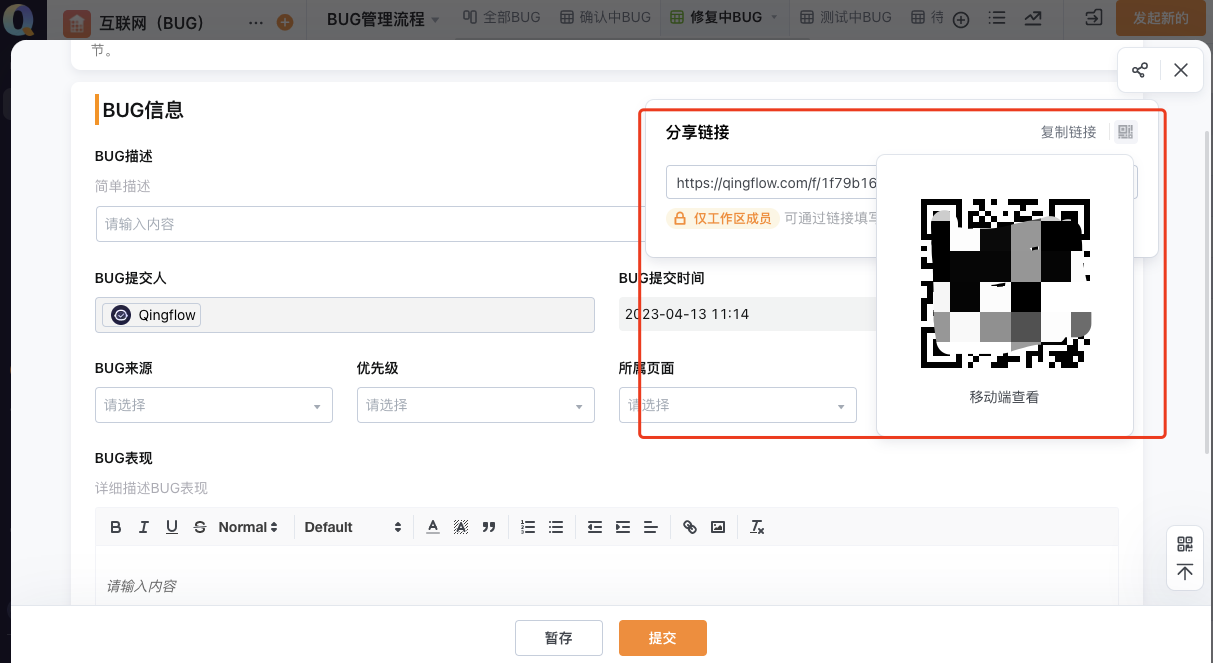Viewport: 1213px width, 663px height.
Task: Click the orange 提交 submit button
Action: (x=663, y=638)
